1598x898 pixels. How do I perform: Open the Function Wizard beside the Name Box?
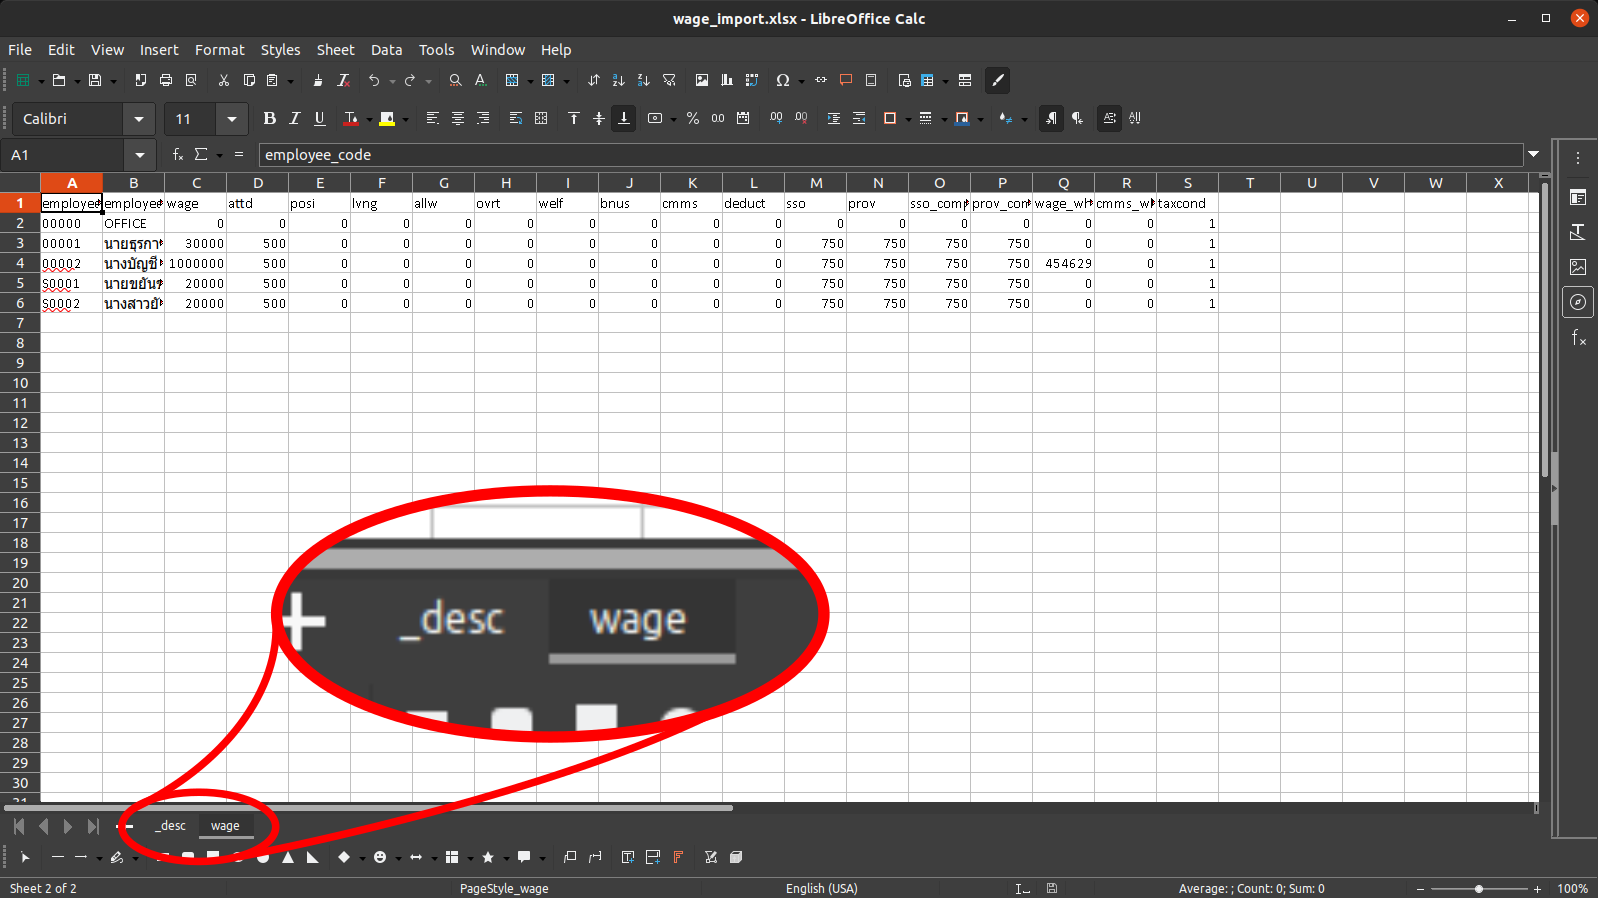click(178, 155)
